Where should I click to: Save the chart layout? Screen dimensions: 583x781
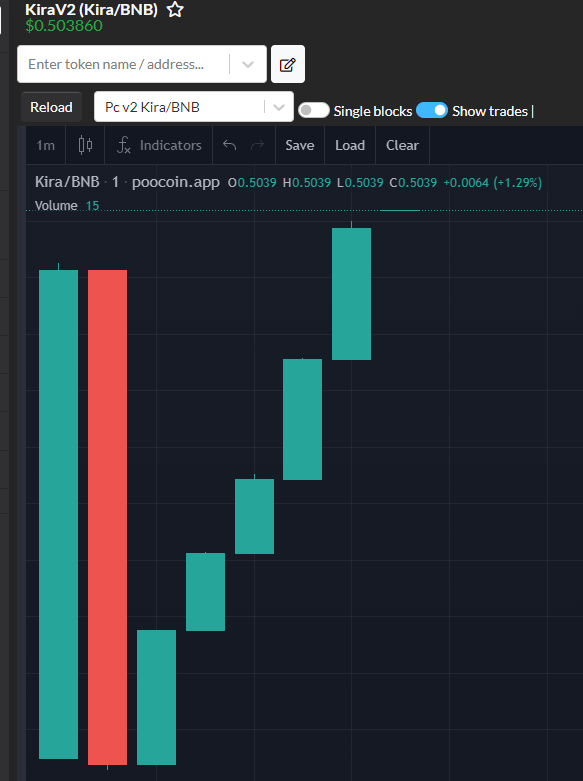point(299,145)
